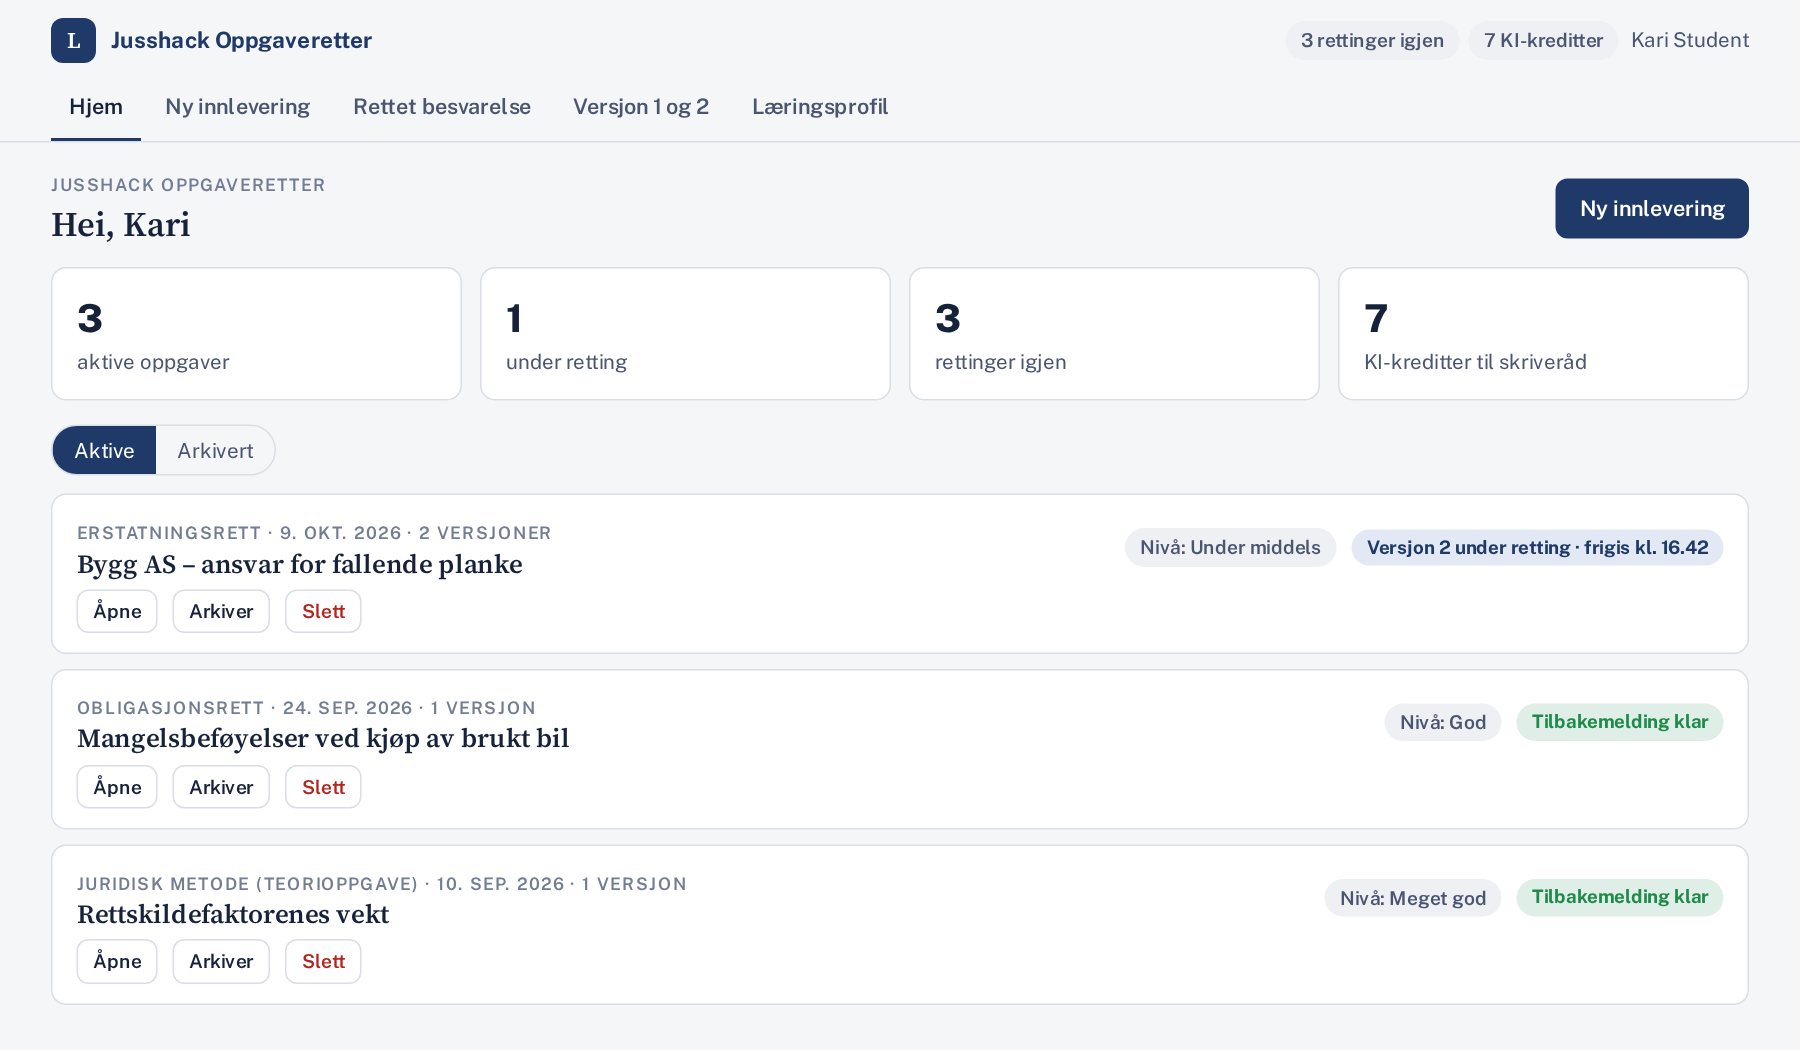Click the "Nivå: God" badge
Screen dimensions: 1800x1050
point(1443,722)
